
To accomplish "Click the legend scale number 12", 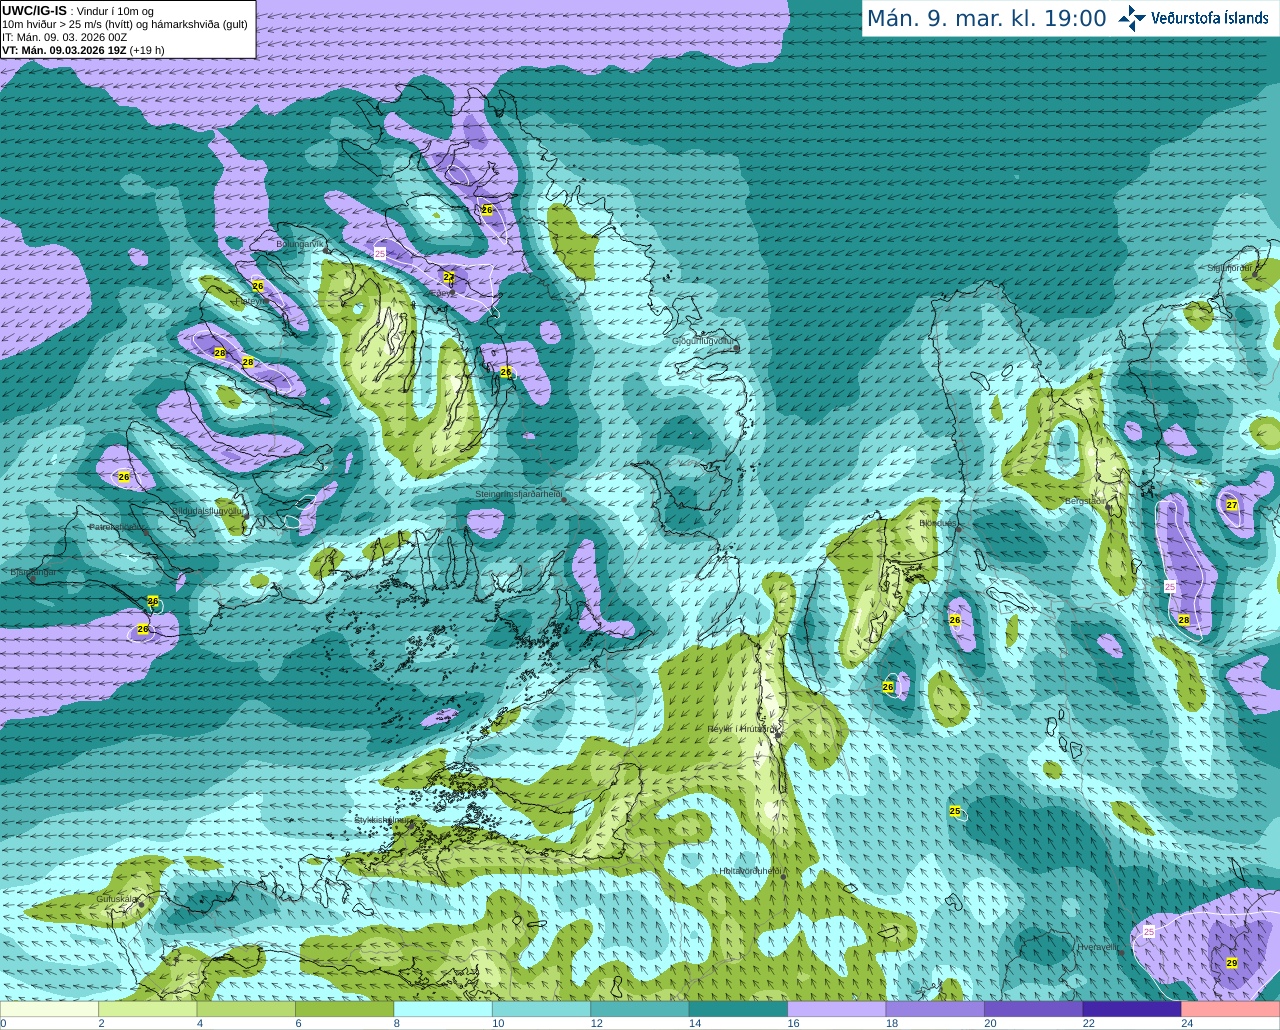I will 596,1023.
